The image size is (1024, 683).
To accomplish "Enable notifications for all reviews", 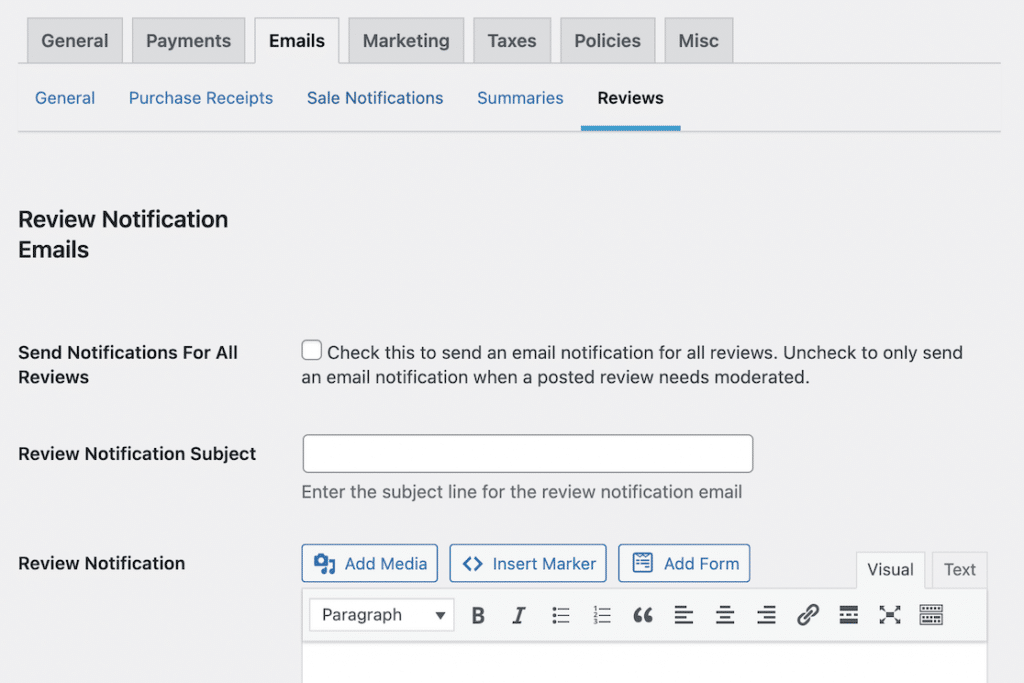I will tap(311, 349).
